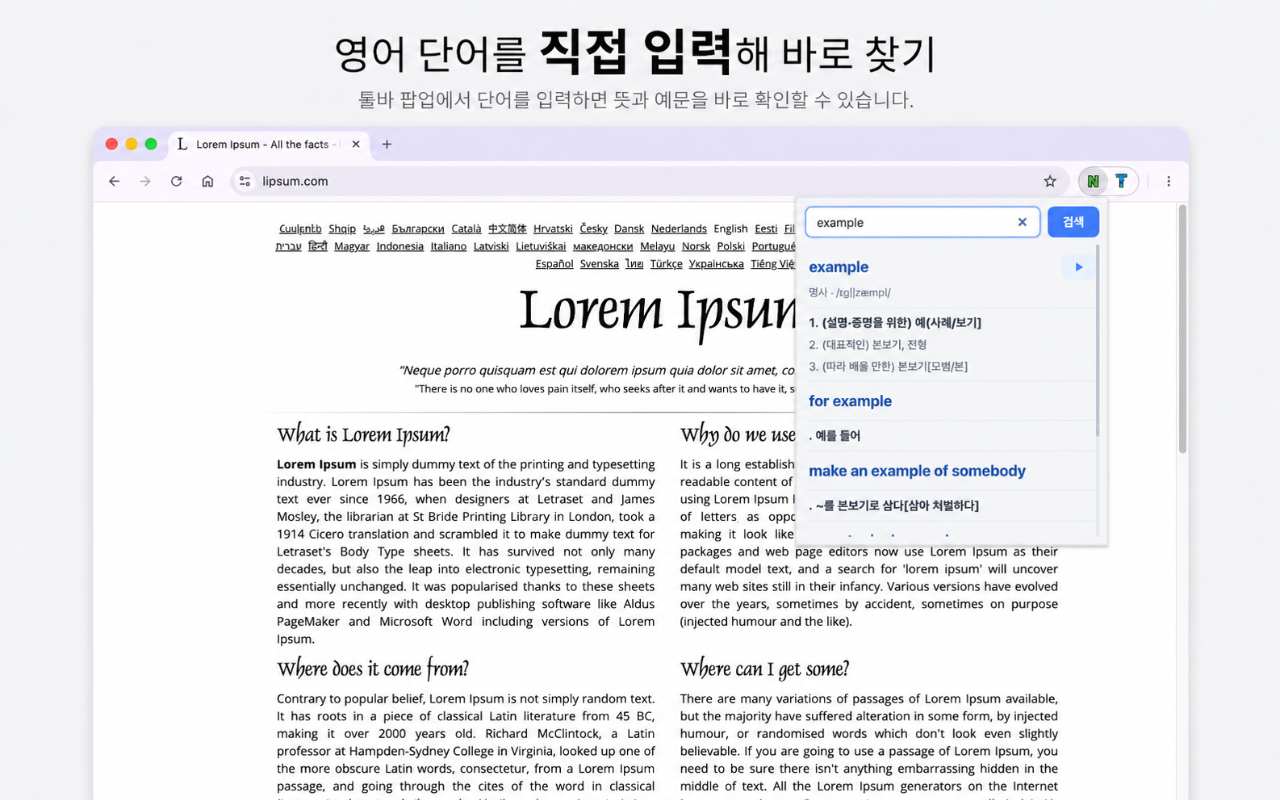1280x800 pixels.
Task: Switch language to Dansk
Action: click(x=629, y=229)
